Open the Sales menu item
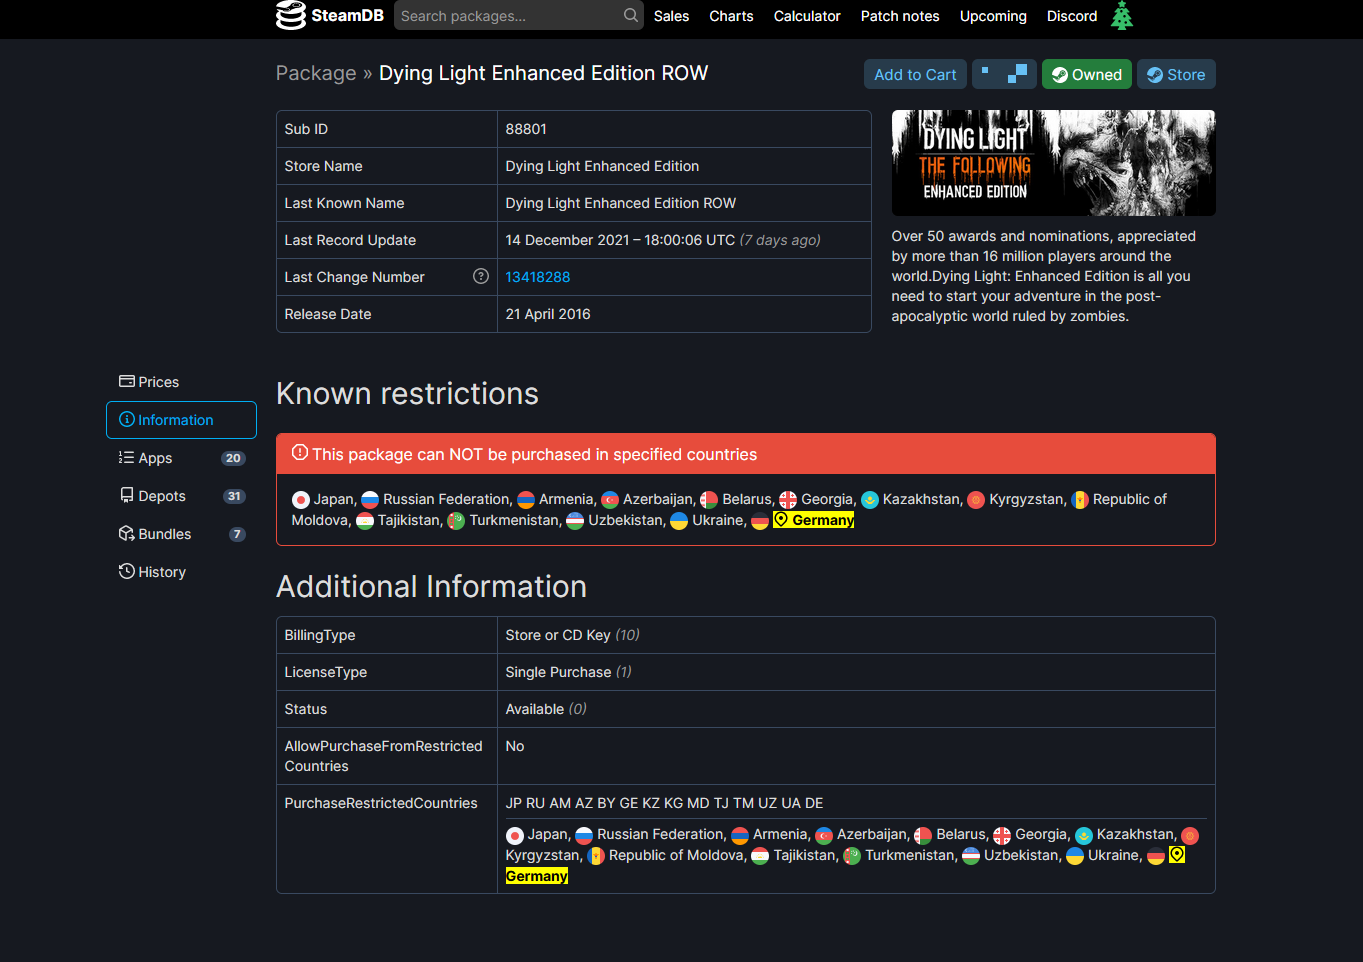The width and height of the screenshot is (1363, 962). click(672, 16)
